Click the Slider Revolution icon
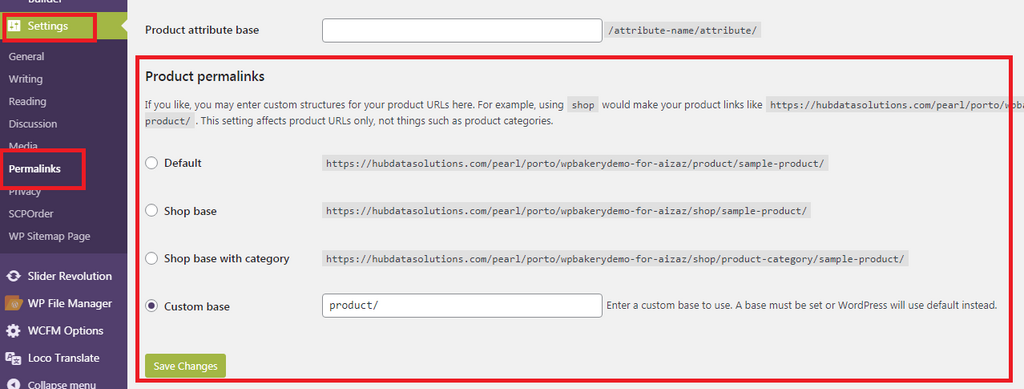The height and width of the screenshot is (389, 1024). coord(13,276)
